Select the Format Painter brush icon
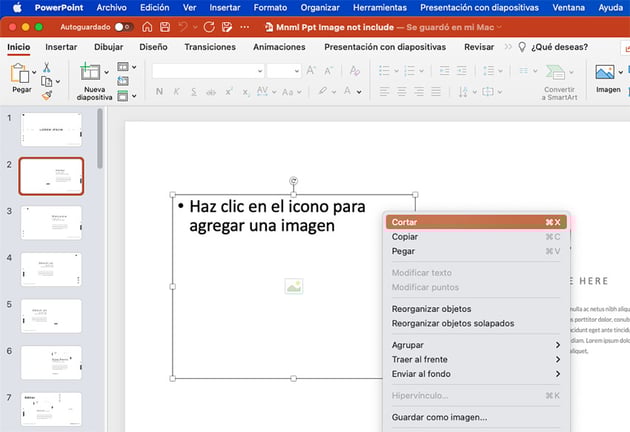The image size is (630, 432). tap(46, 94)
